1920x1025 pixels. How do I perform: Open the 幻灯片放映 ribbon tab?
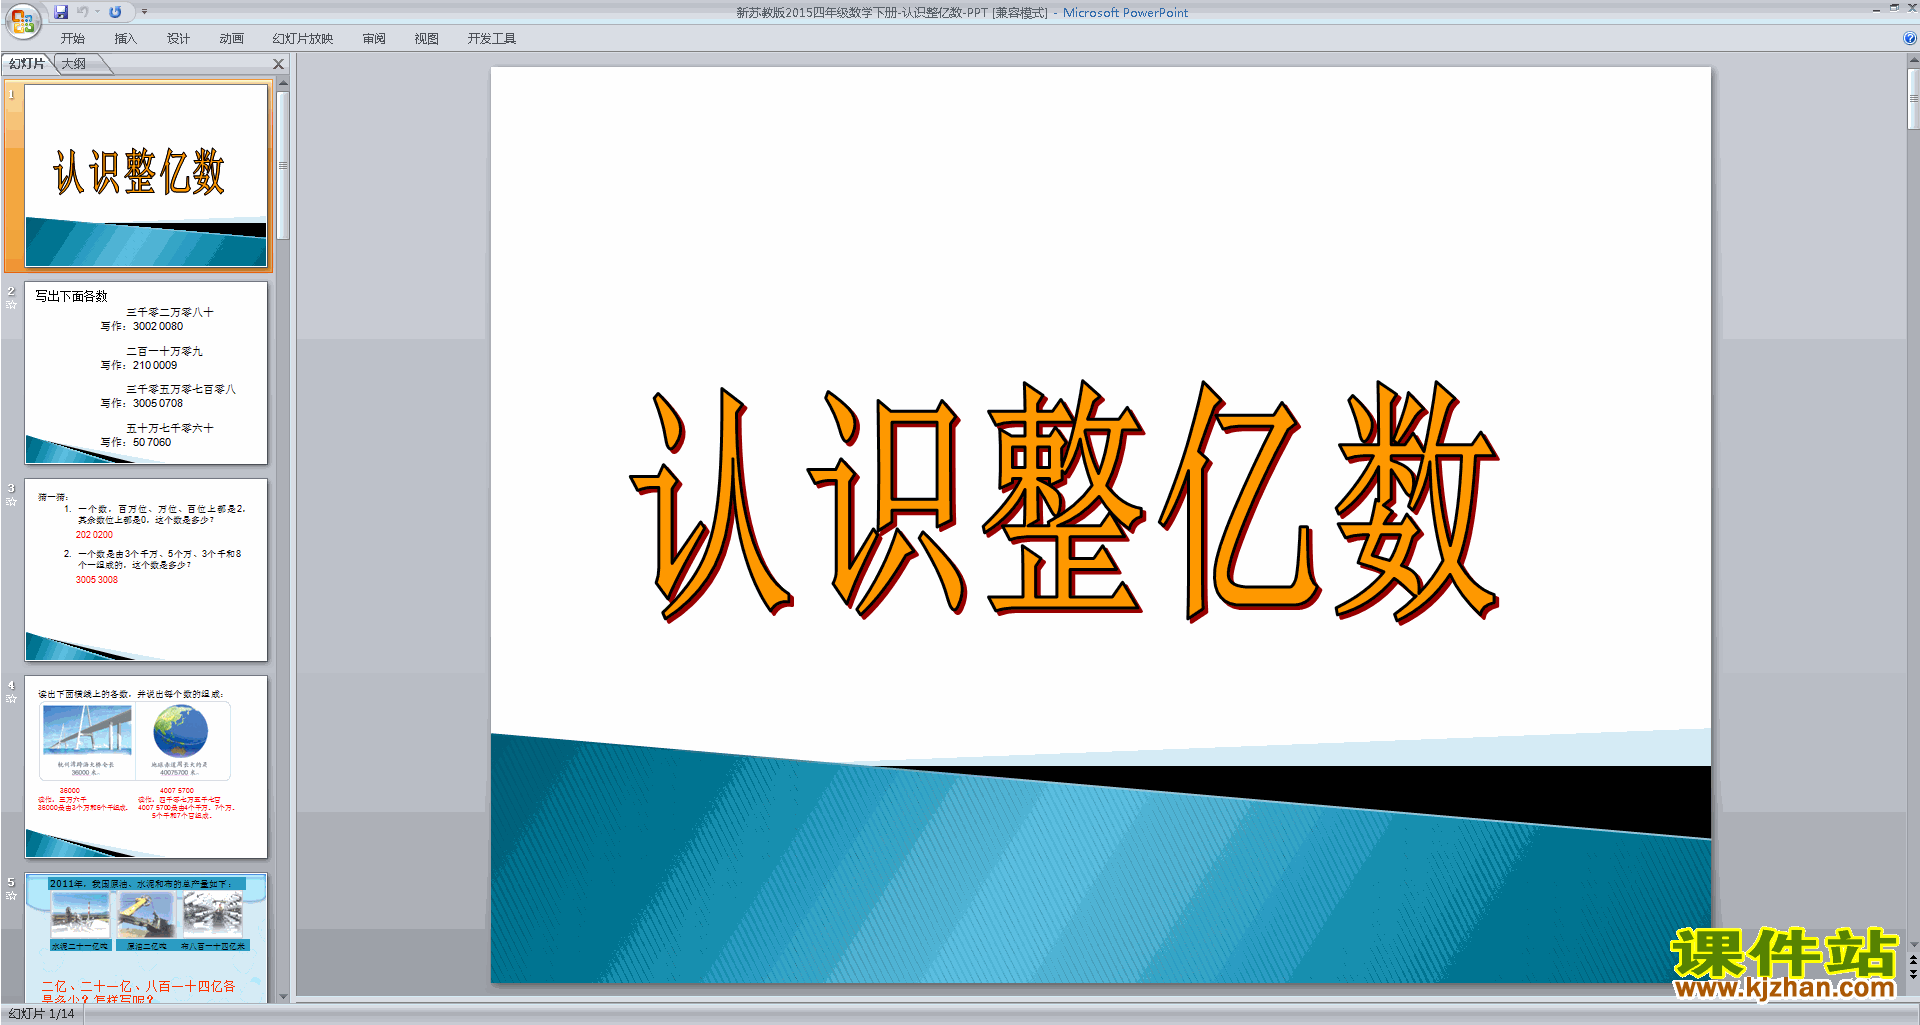[x=303, y=39]
